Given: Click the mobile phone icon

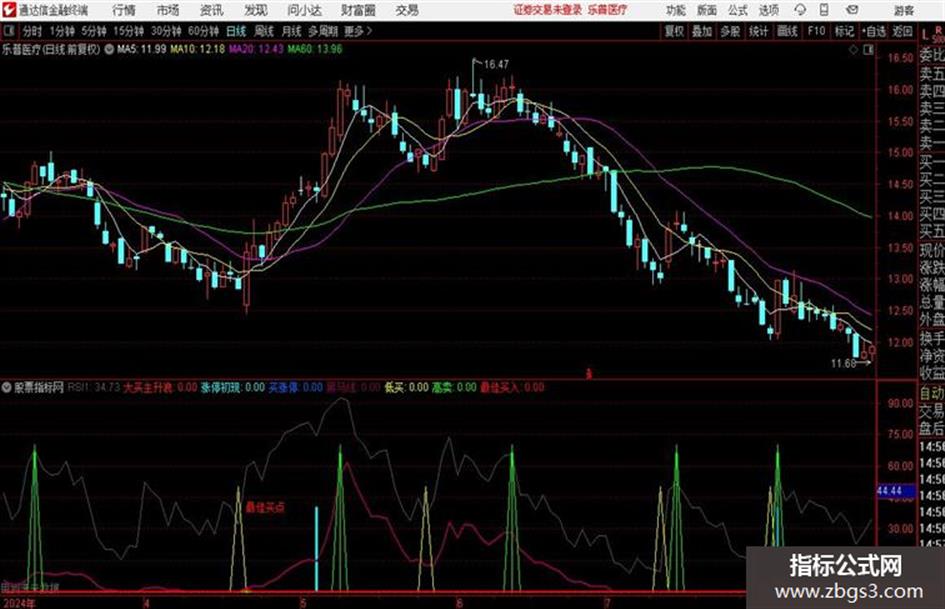Looking at the screenshot, I should (824, 10).
